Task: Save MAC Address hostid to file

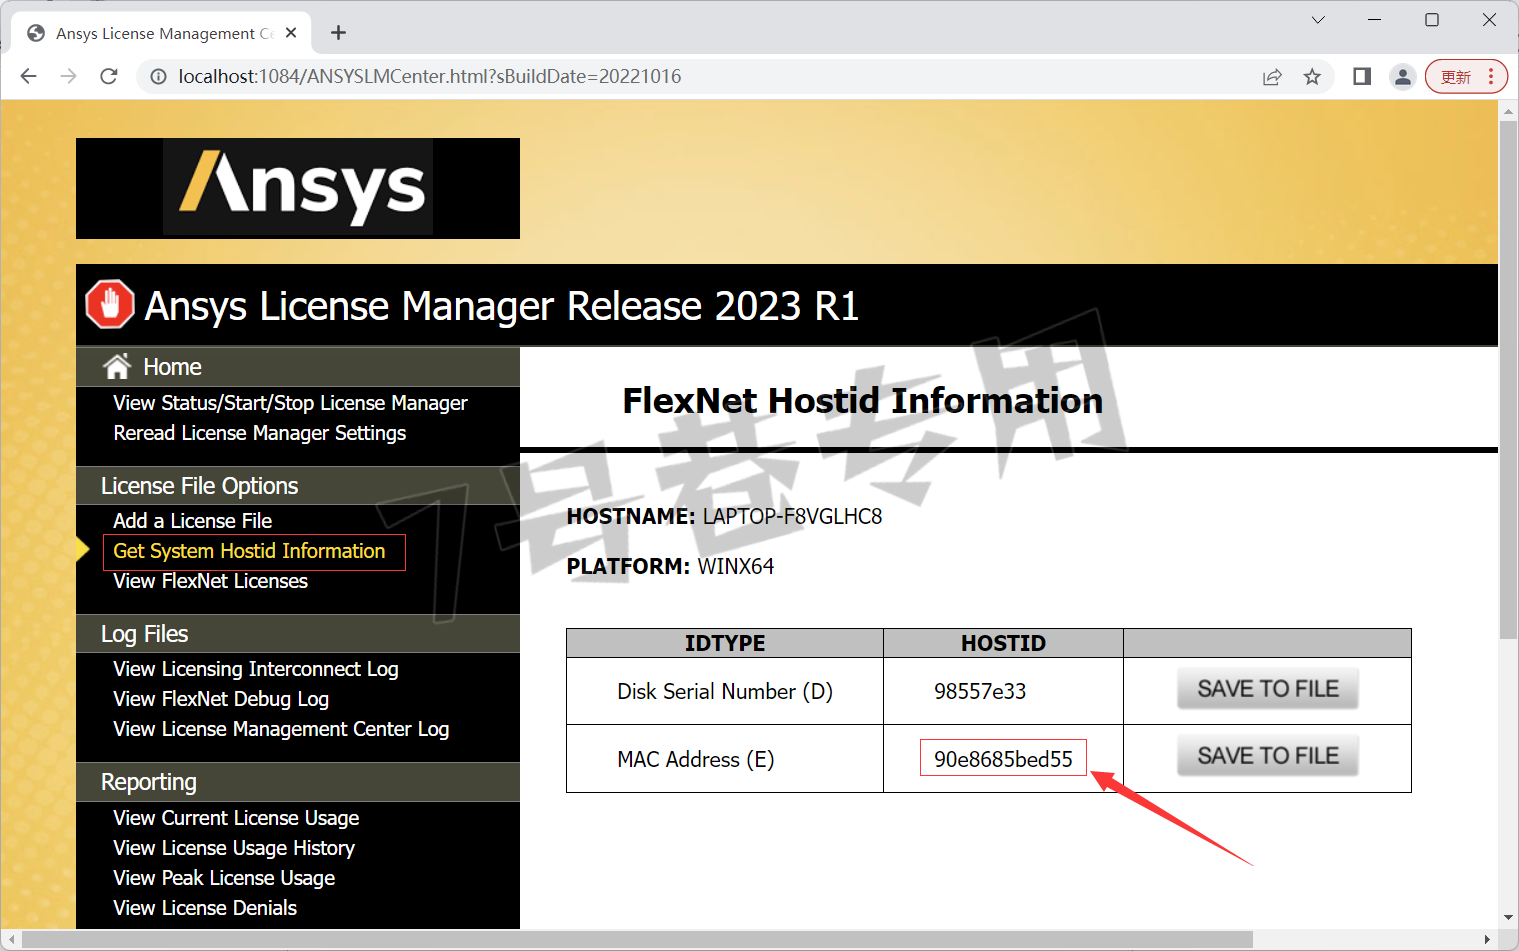Action: click(1268, 756)
